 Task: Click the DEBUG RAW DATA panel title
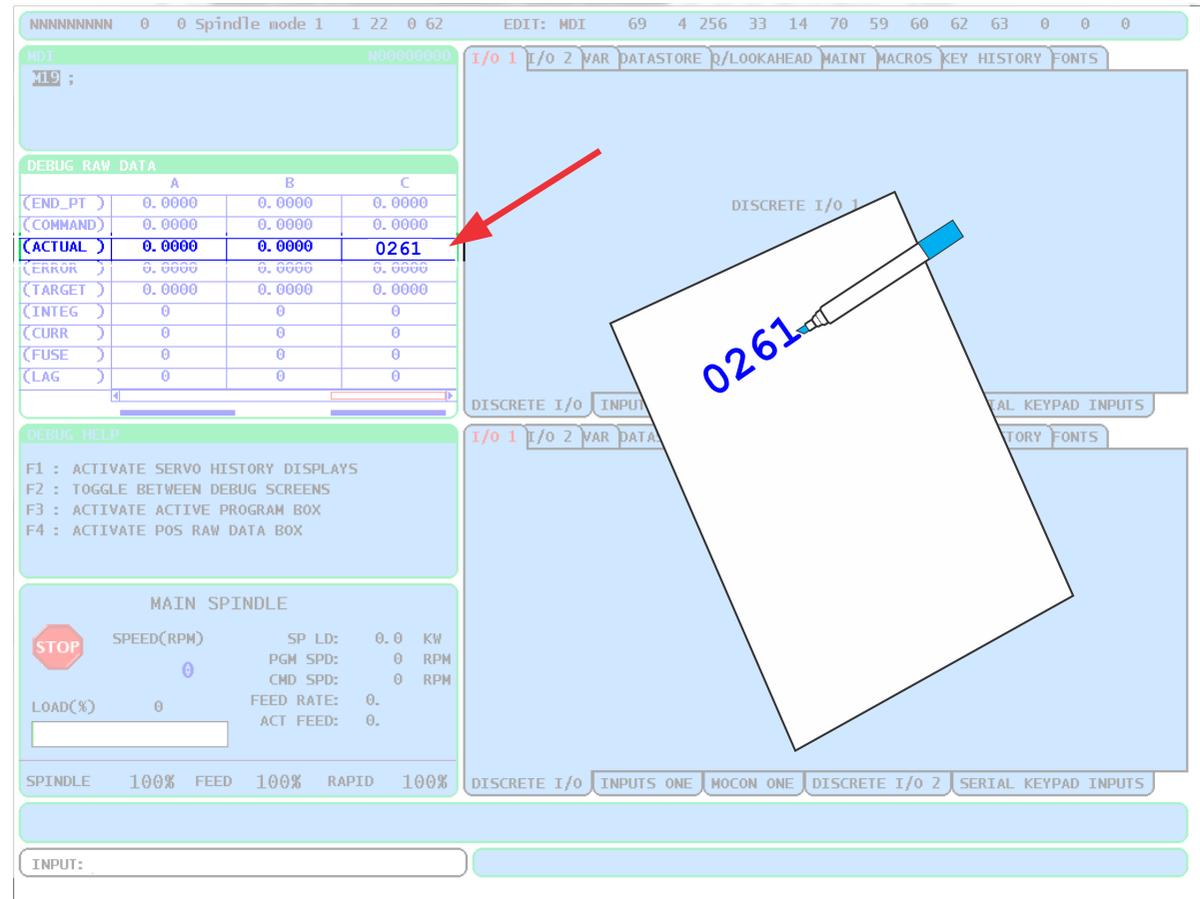tap(91, 166)
